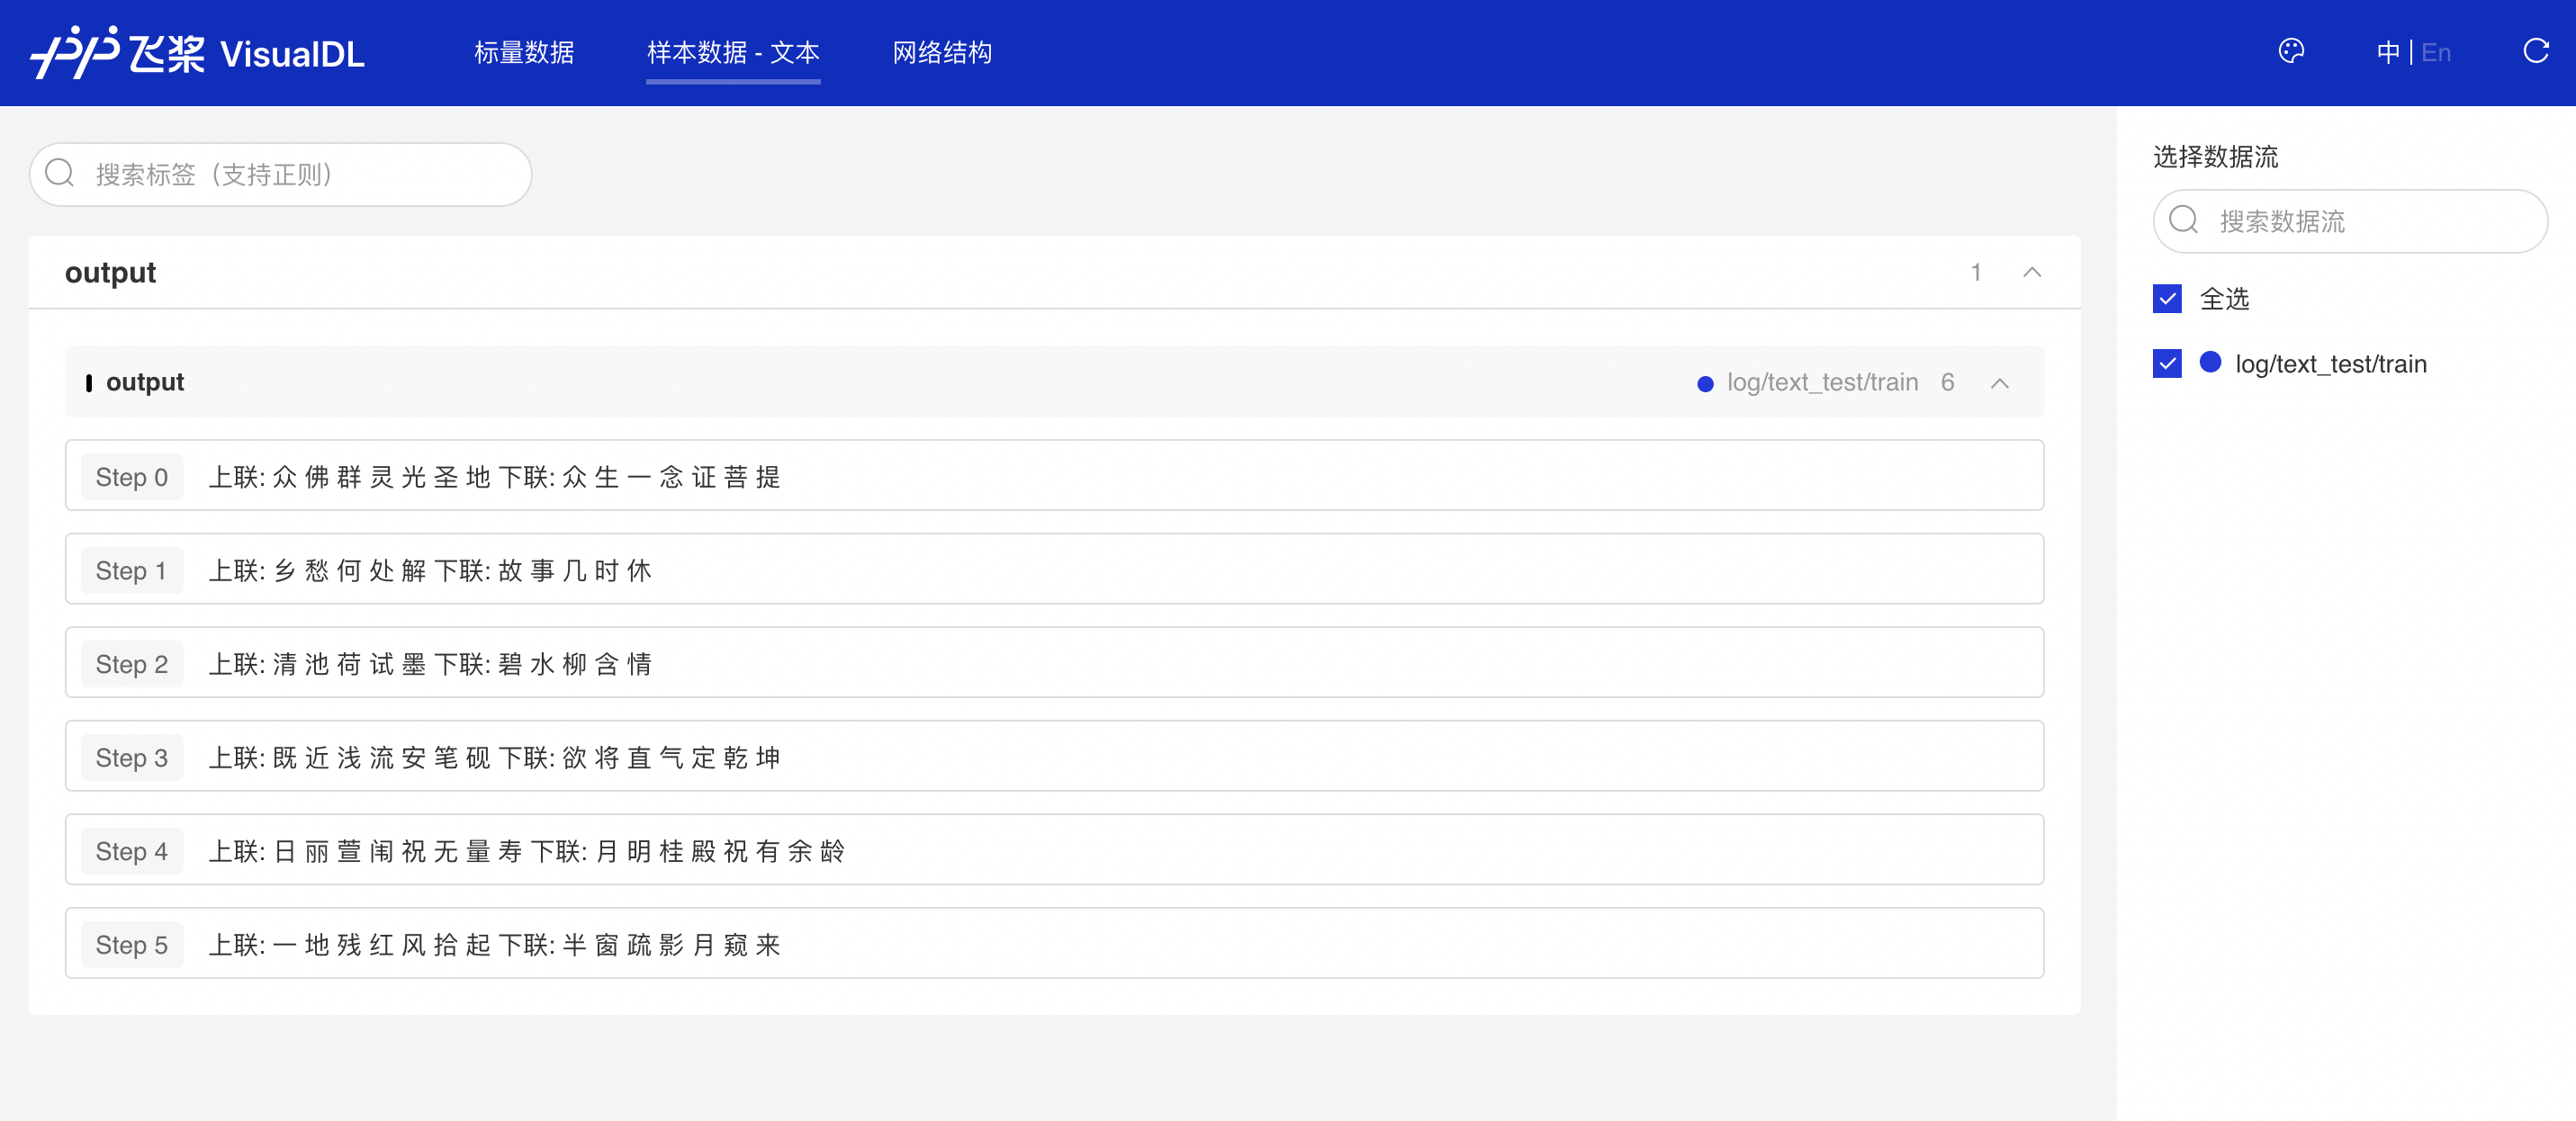Viewport: 2576px width, 1121px height.
Task: Select the Step 5 badge
Action: (x=131, y=944)
